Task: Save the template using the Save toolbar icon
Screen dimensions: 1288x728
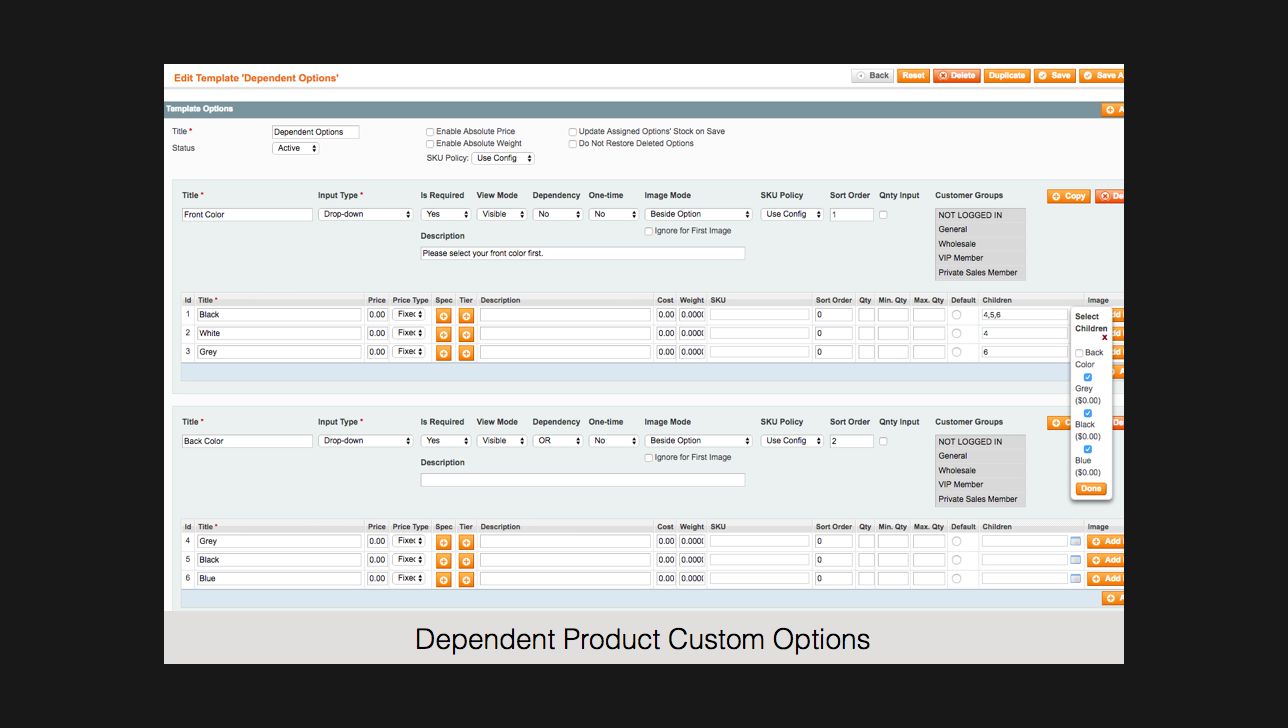Action: (x=1054, y=75)
